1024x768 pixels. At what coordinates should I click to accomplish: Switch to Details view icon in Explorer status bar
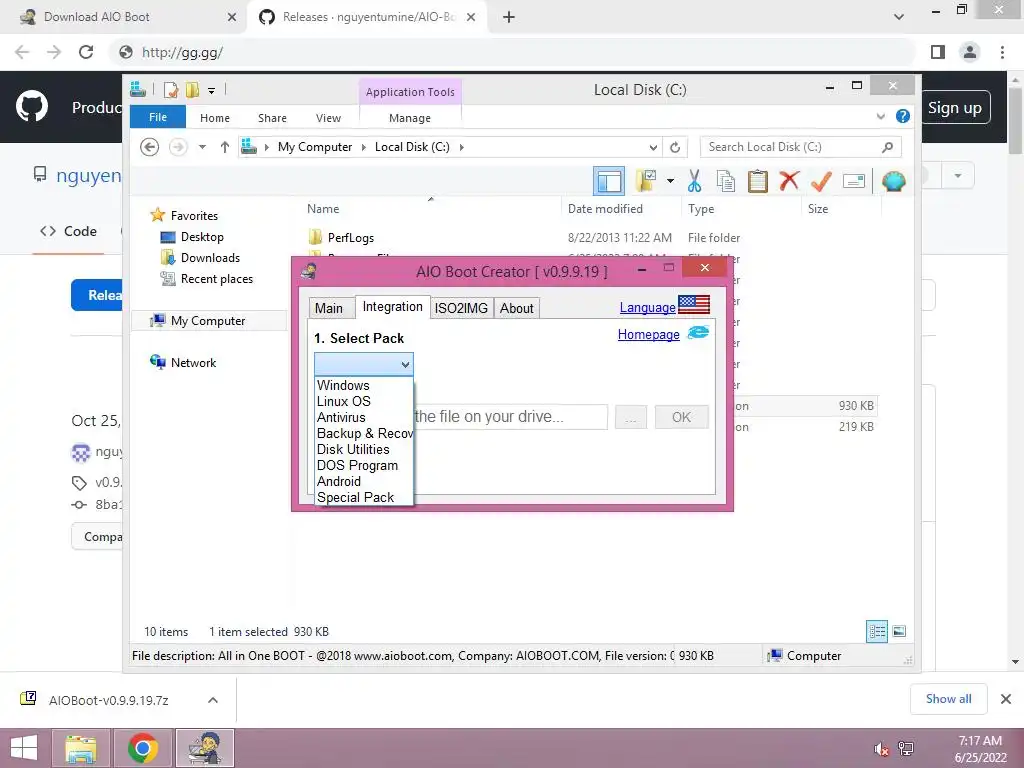click(877, 631)
